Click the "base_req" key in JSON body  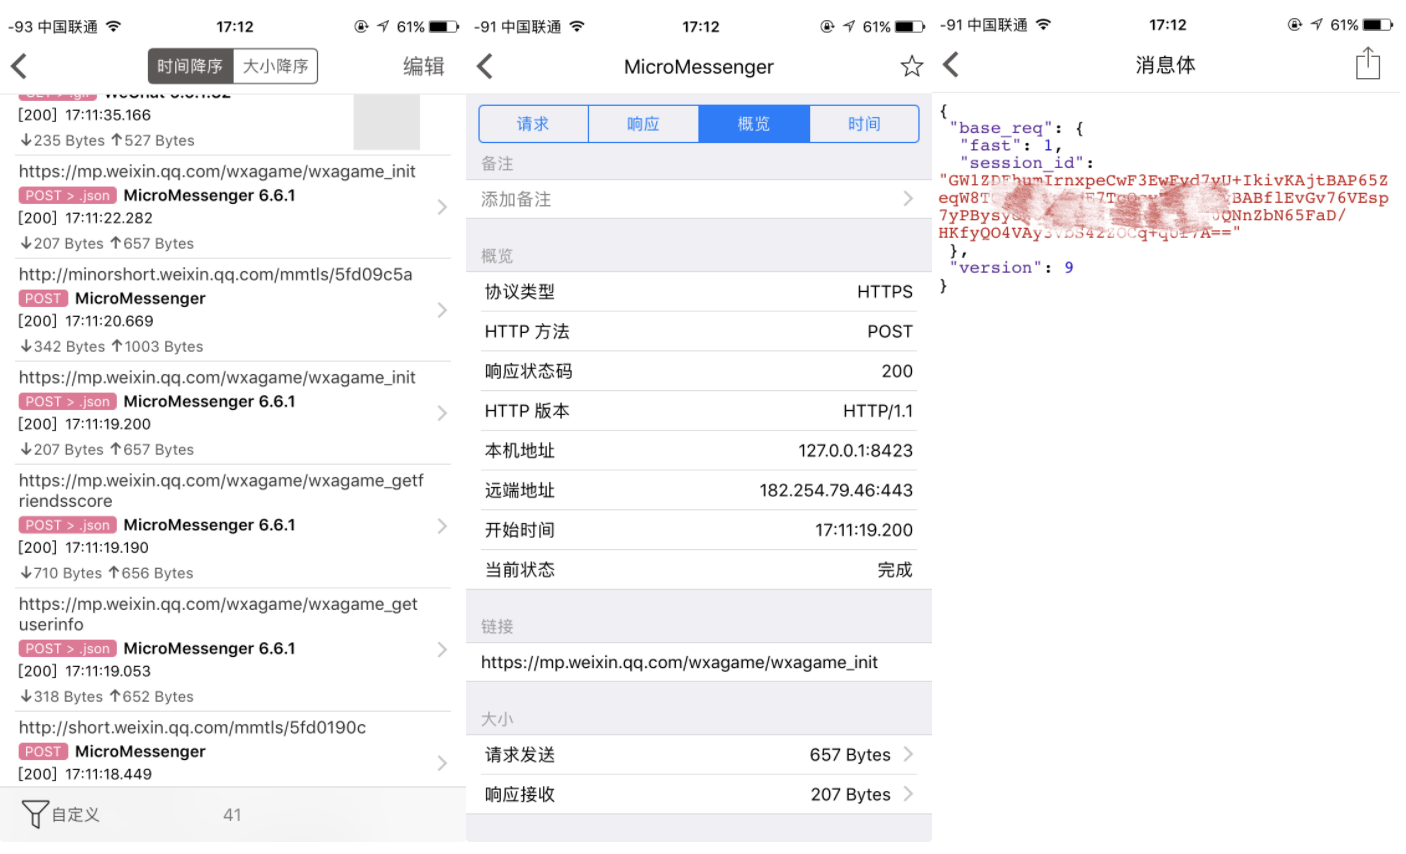pyautogui.click(x=1001, y=127)
